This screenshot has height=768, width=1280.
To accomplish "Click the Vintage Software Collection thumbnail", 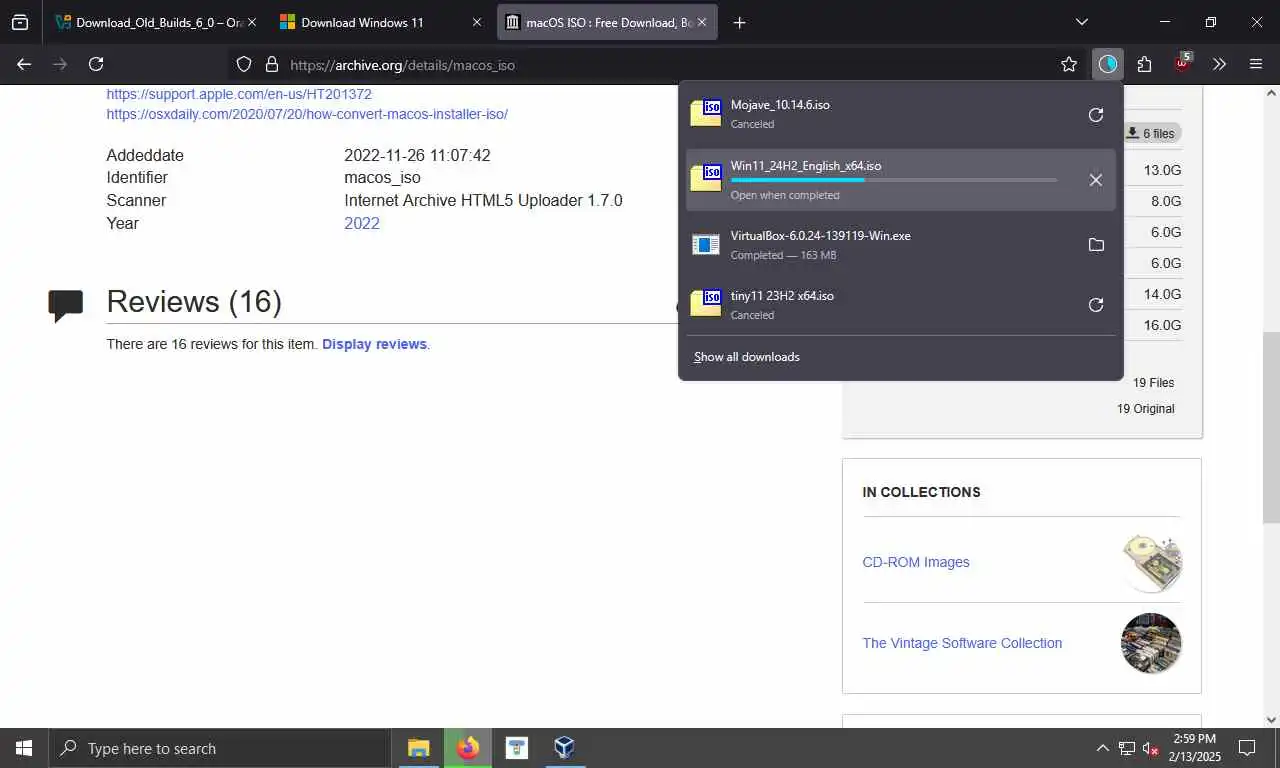I will (x=1151, y=643).
